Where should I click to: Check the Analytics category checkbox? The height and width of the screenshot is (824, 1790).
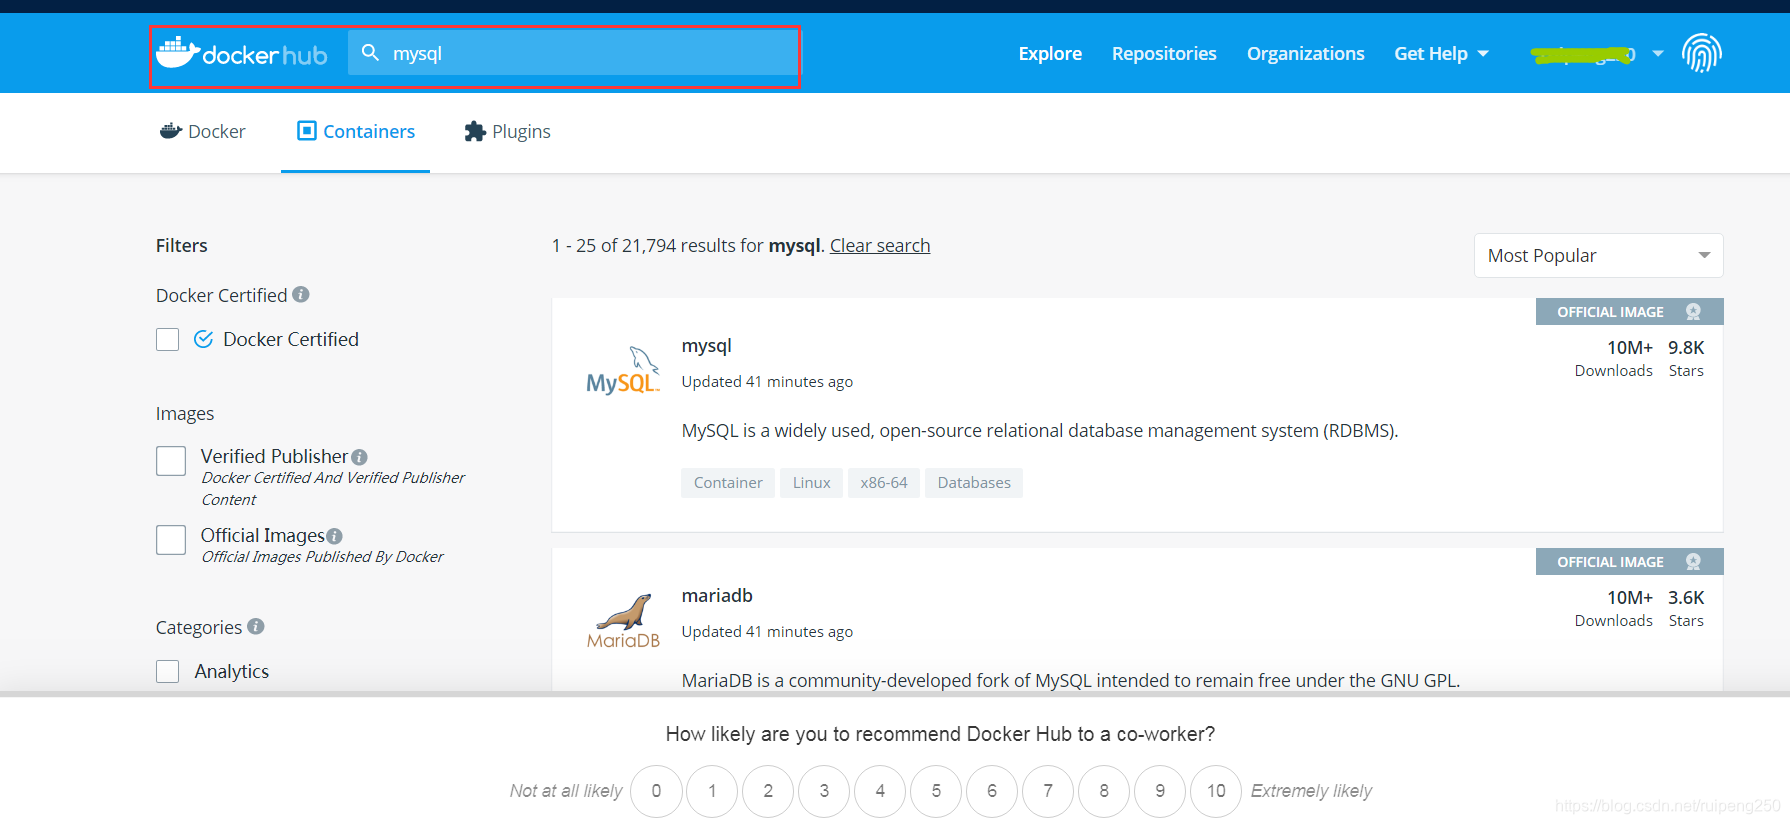(168, 671)
